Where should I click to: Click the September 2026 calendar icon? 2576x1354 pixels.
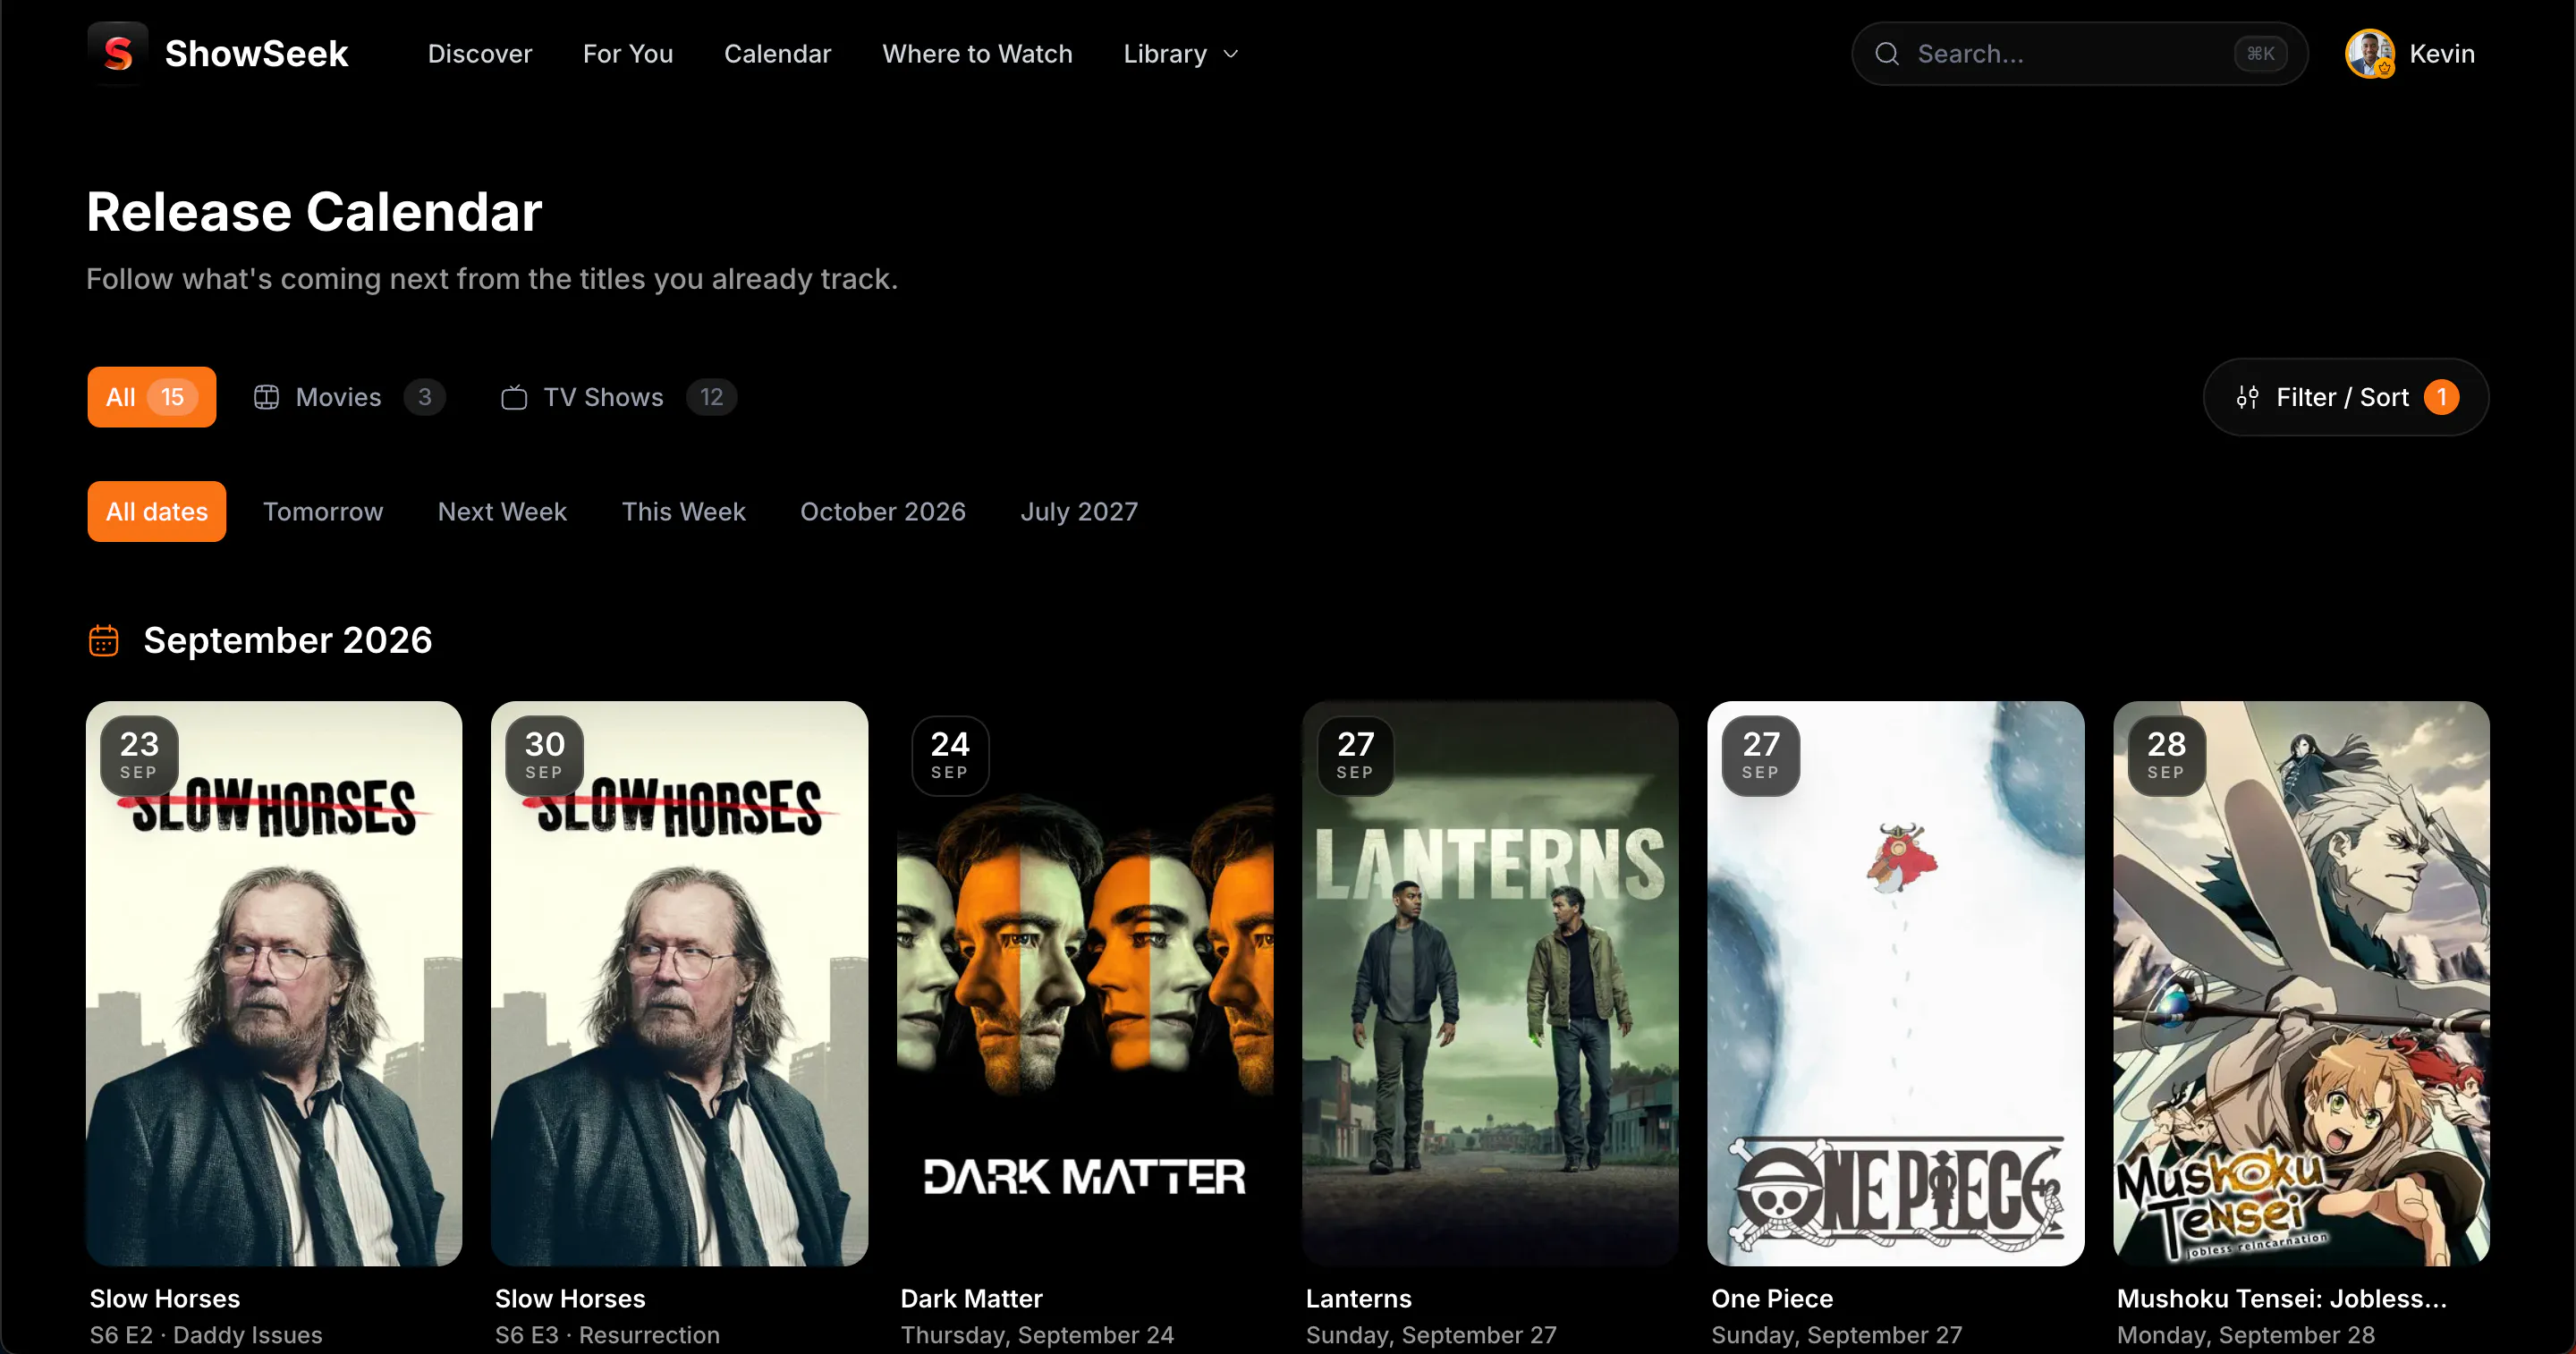(x=104, y=640)
